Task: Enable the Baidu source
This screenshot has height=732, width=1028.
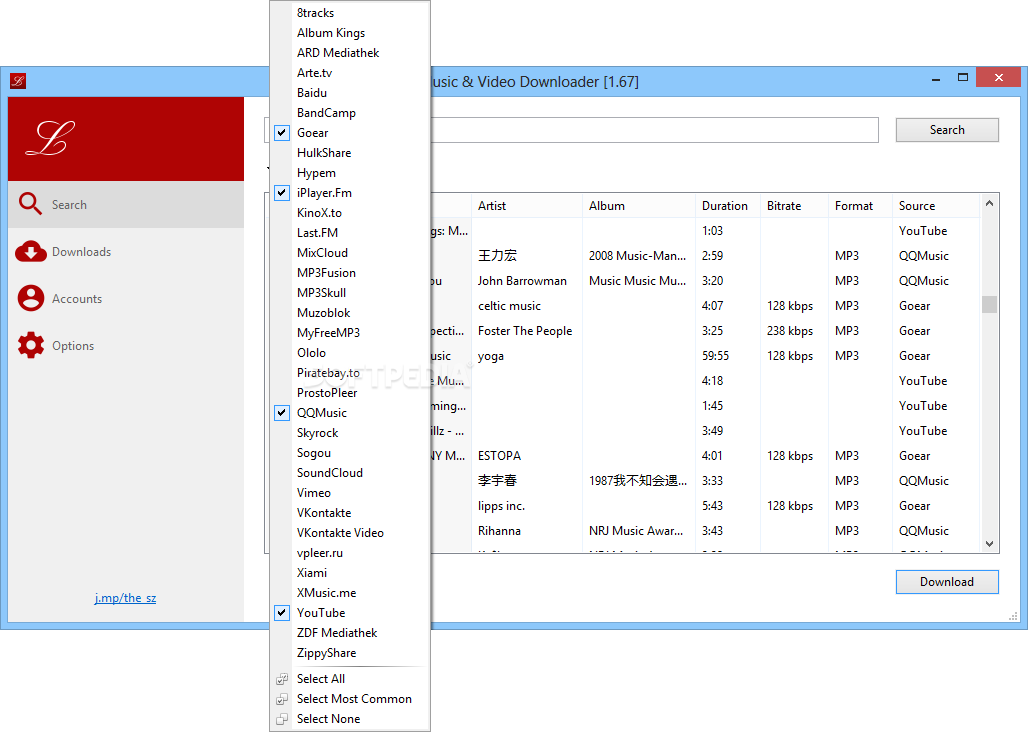Action: coord(350,93)
